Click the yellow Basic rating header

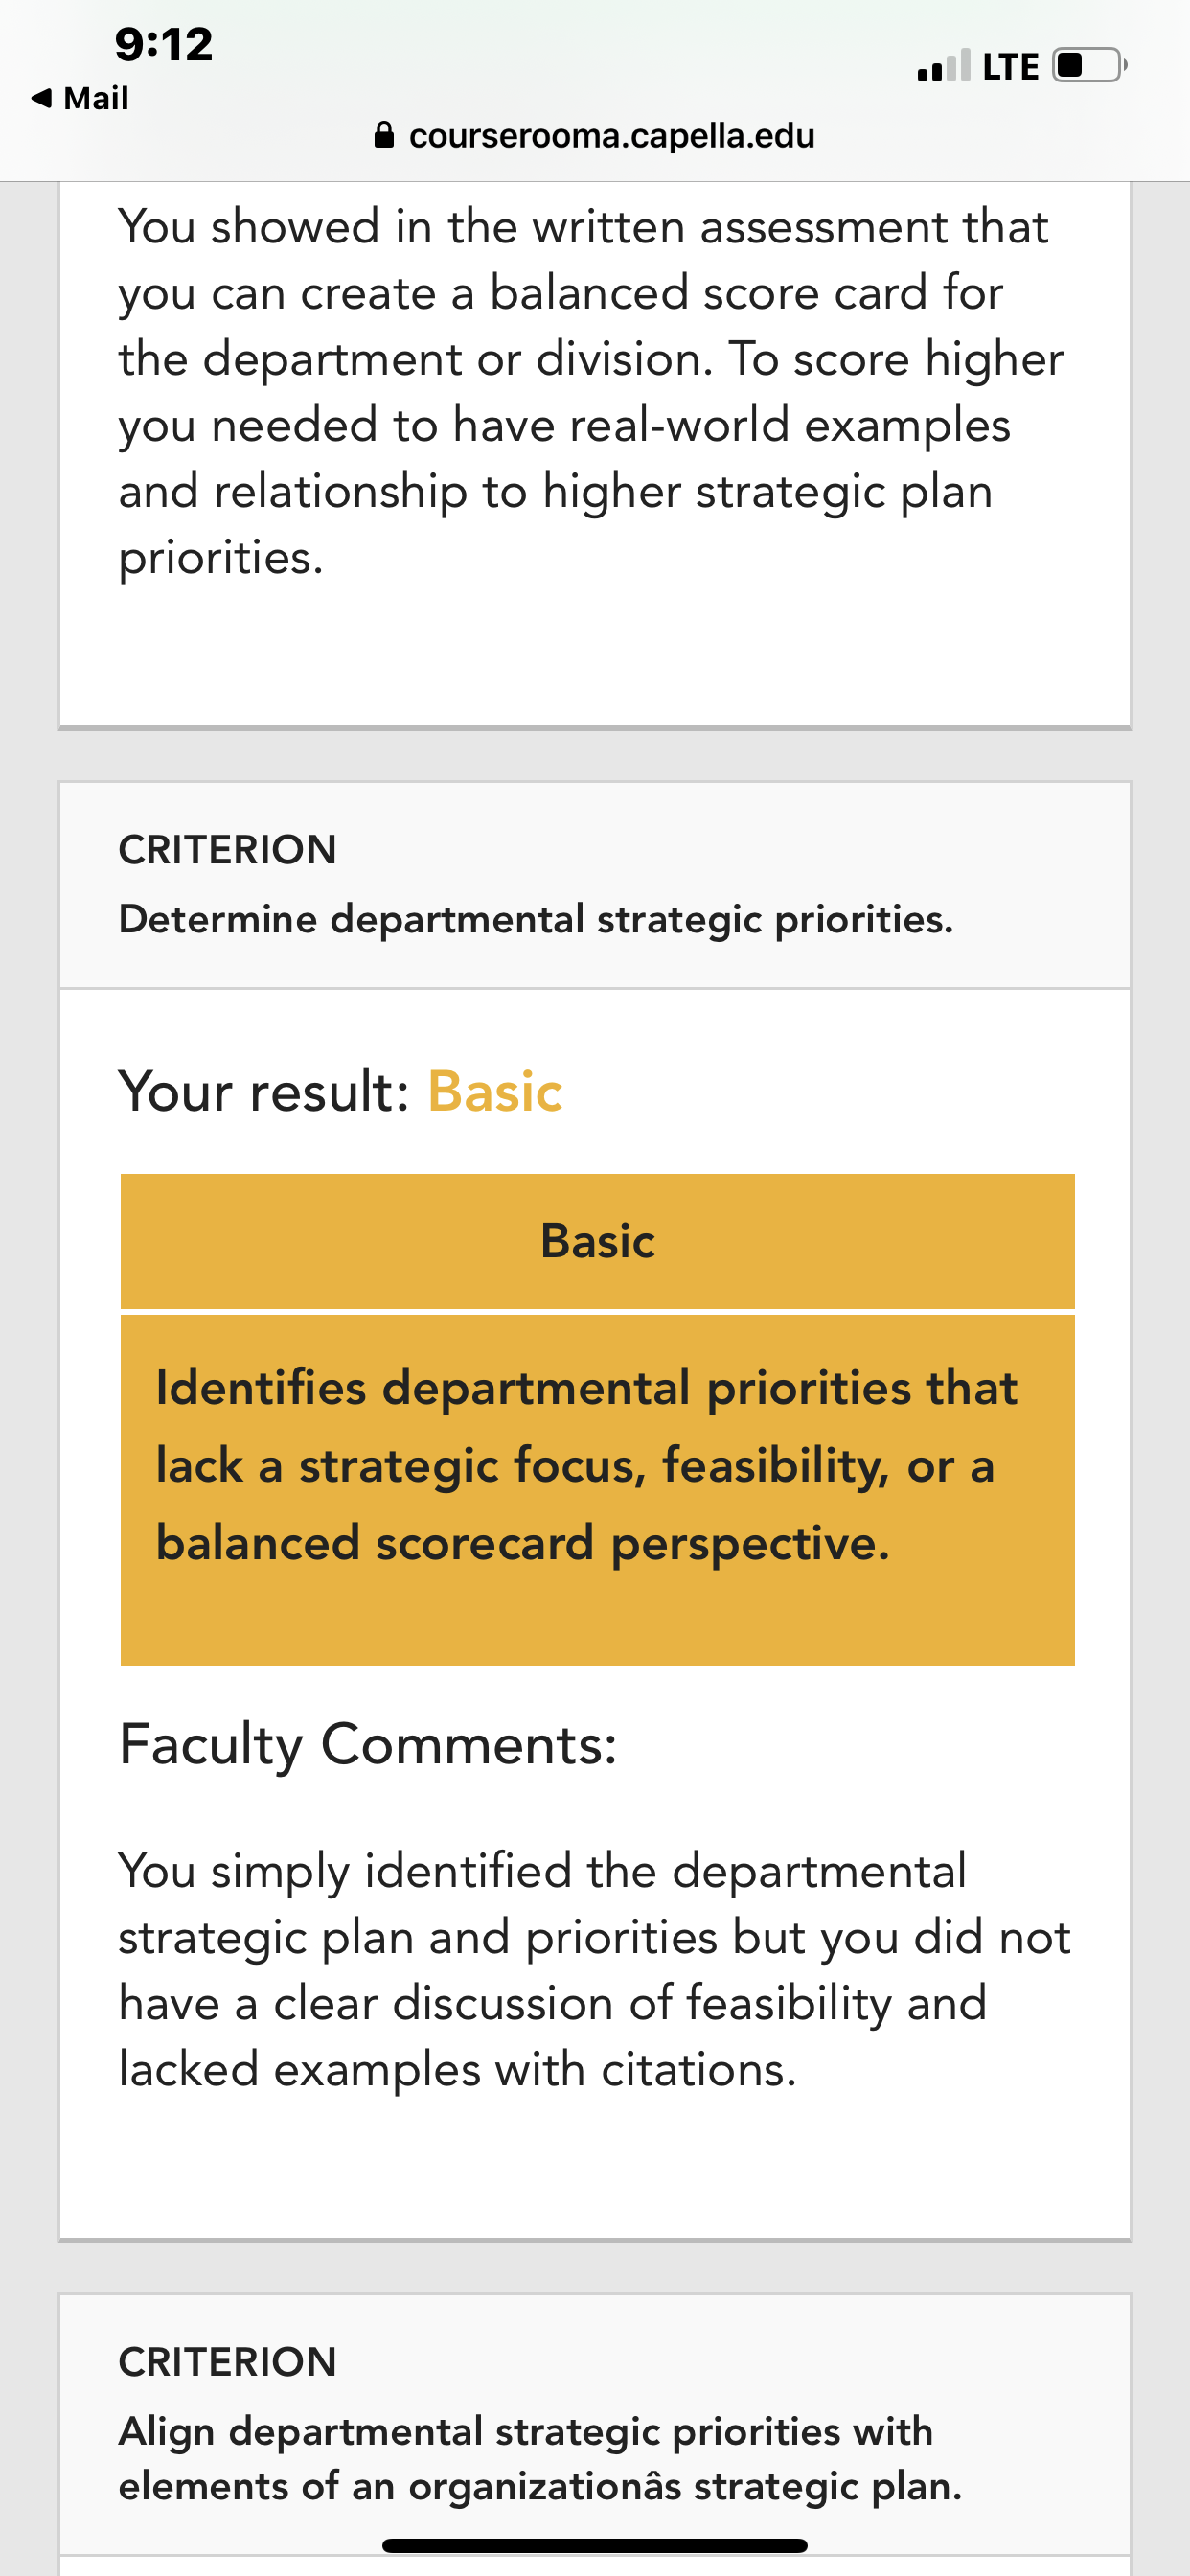597,1241
